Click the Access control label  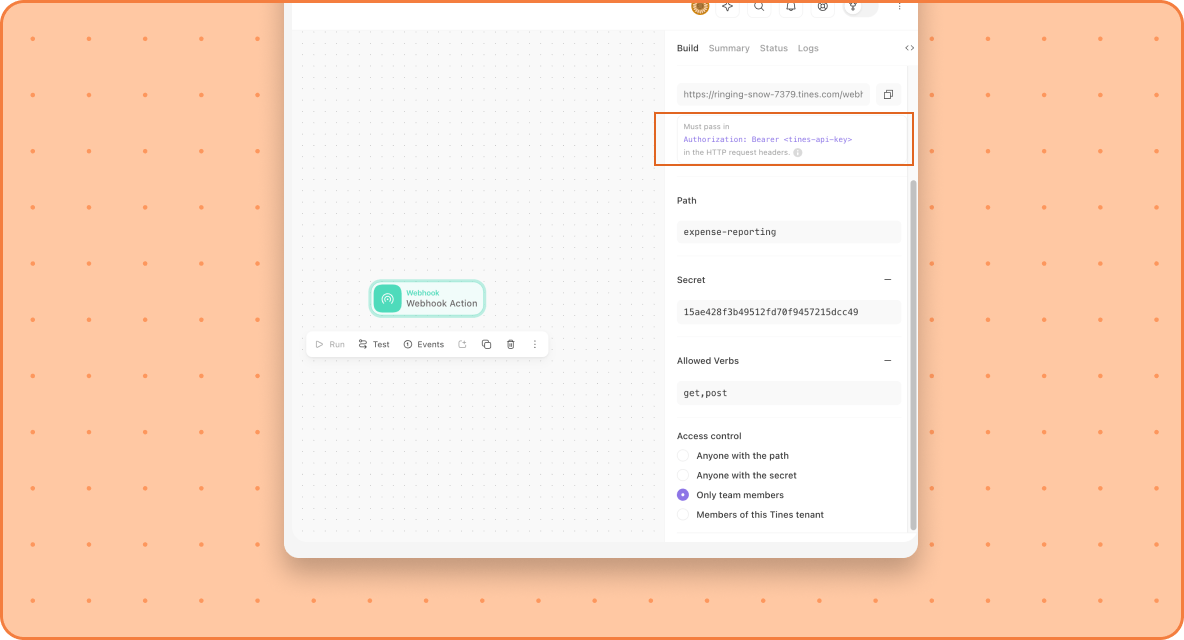click(709, 436)
